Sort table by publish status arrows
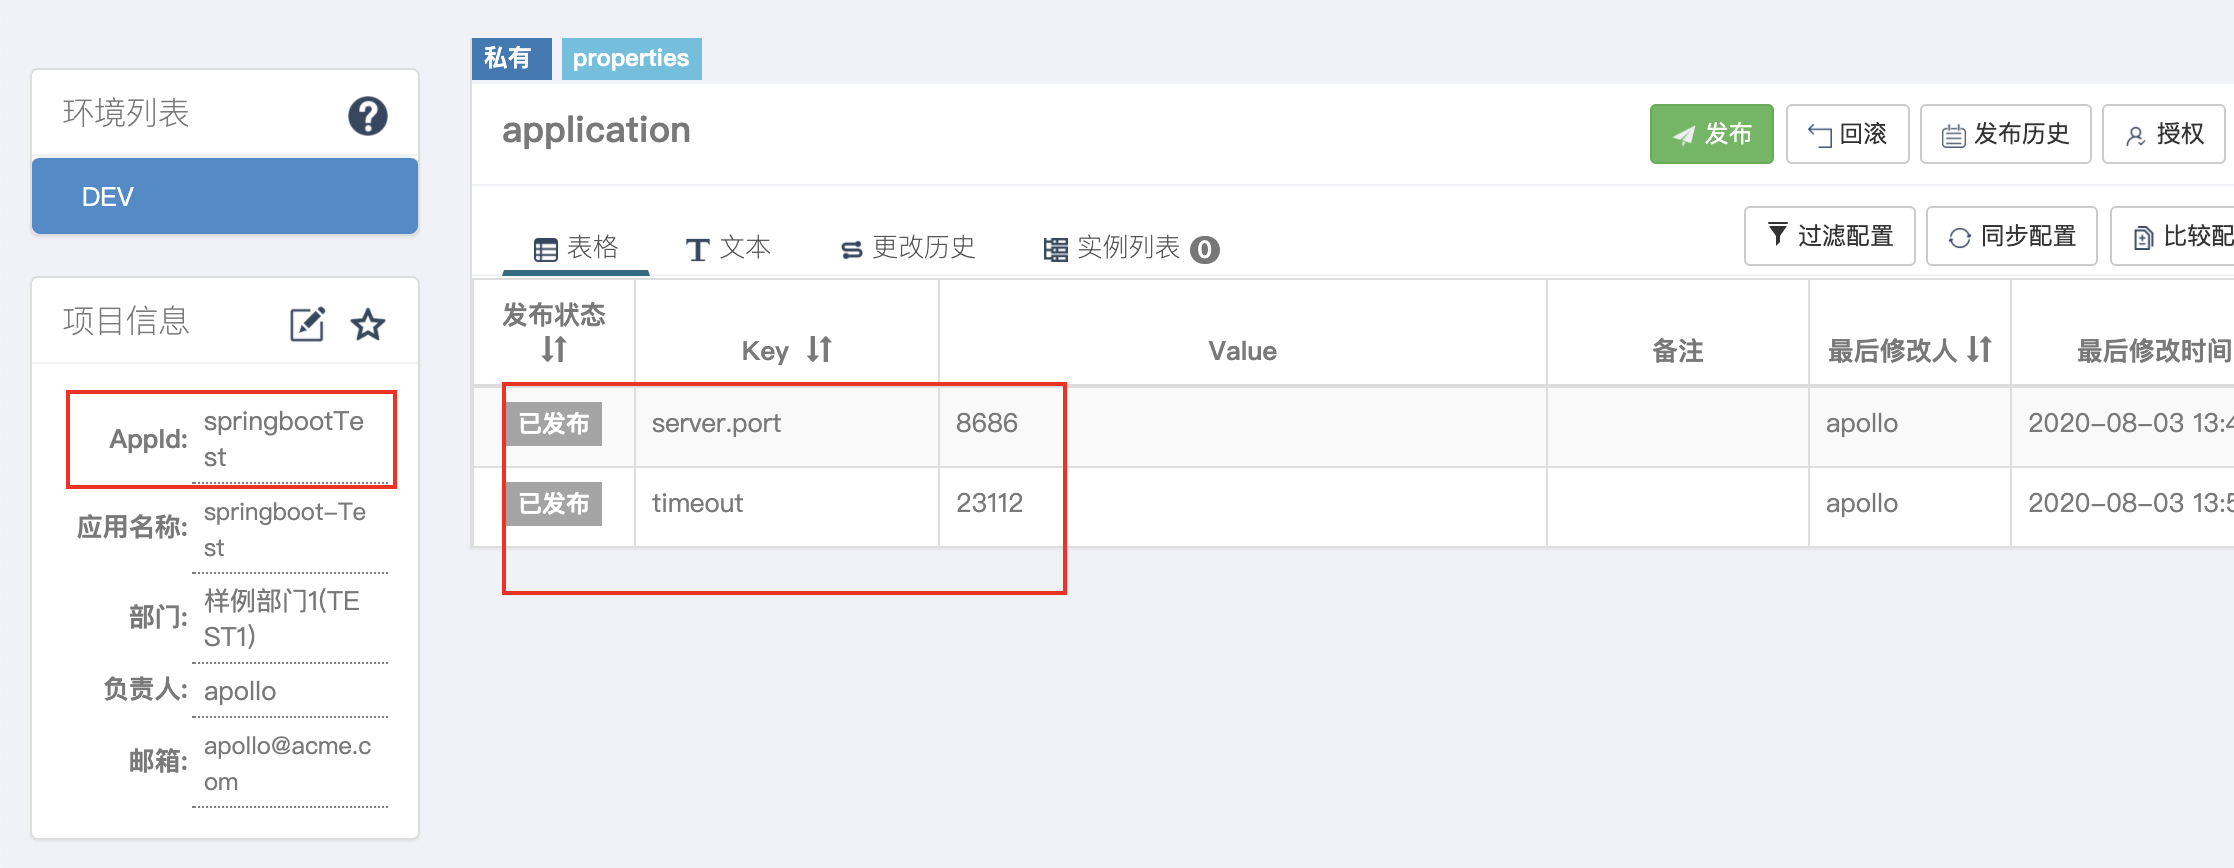The image size is (2234, 868). tap(554, 349)
